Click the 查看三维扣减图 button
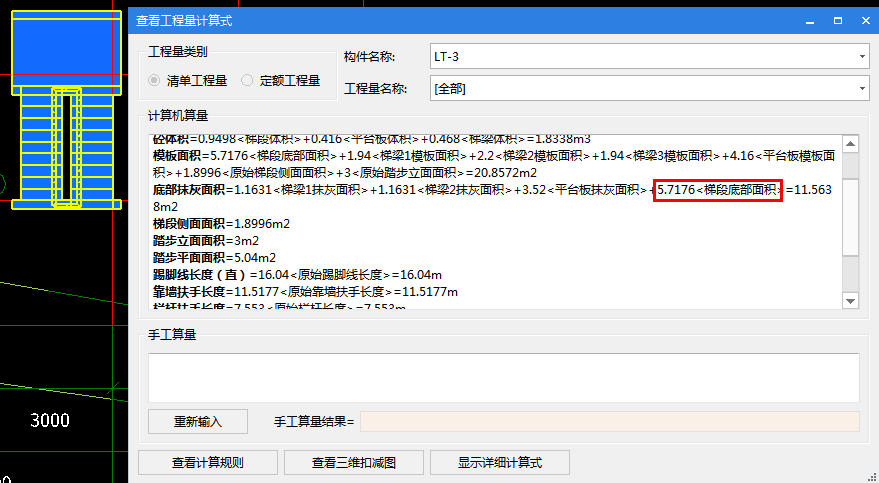The image size is (879, 483). pyautogui.click(x=354, y=463)
